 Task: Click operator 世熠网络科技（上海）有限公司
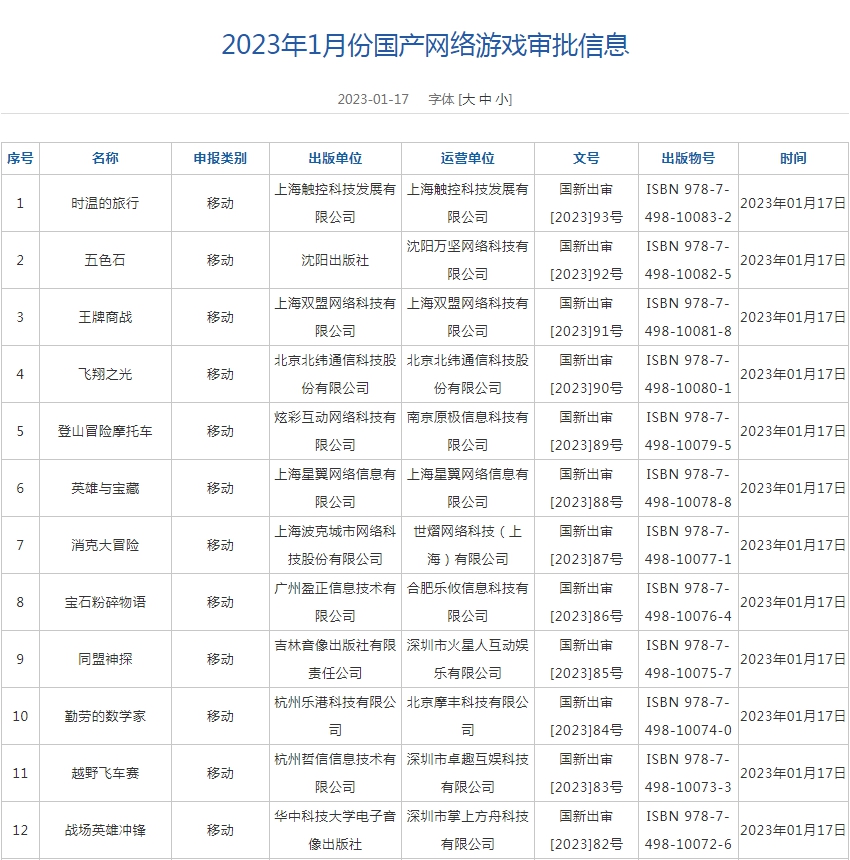click(468, 546)
